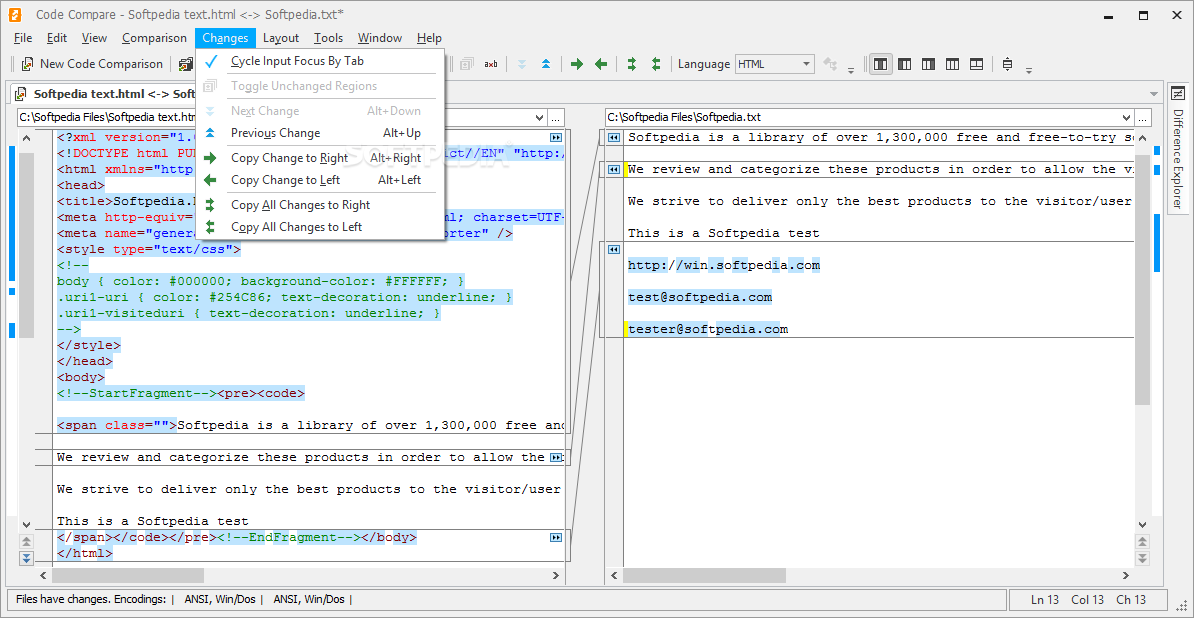Click left pane next difference blue double-arrow button
Screen dimensions: 1194x618
tap(27, 558)
